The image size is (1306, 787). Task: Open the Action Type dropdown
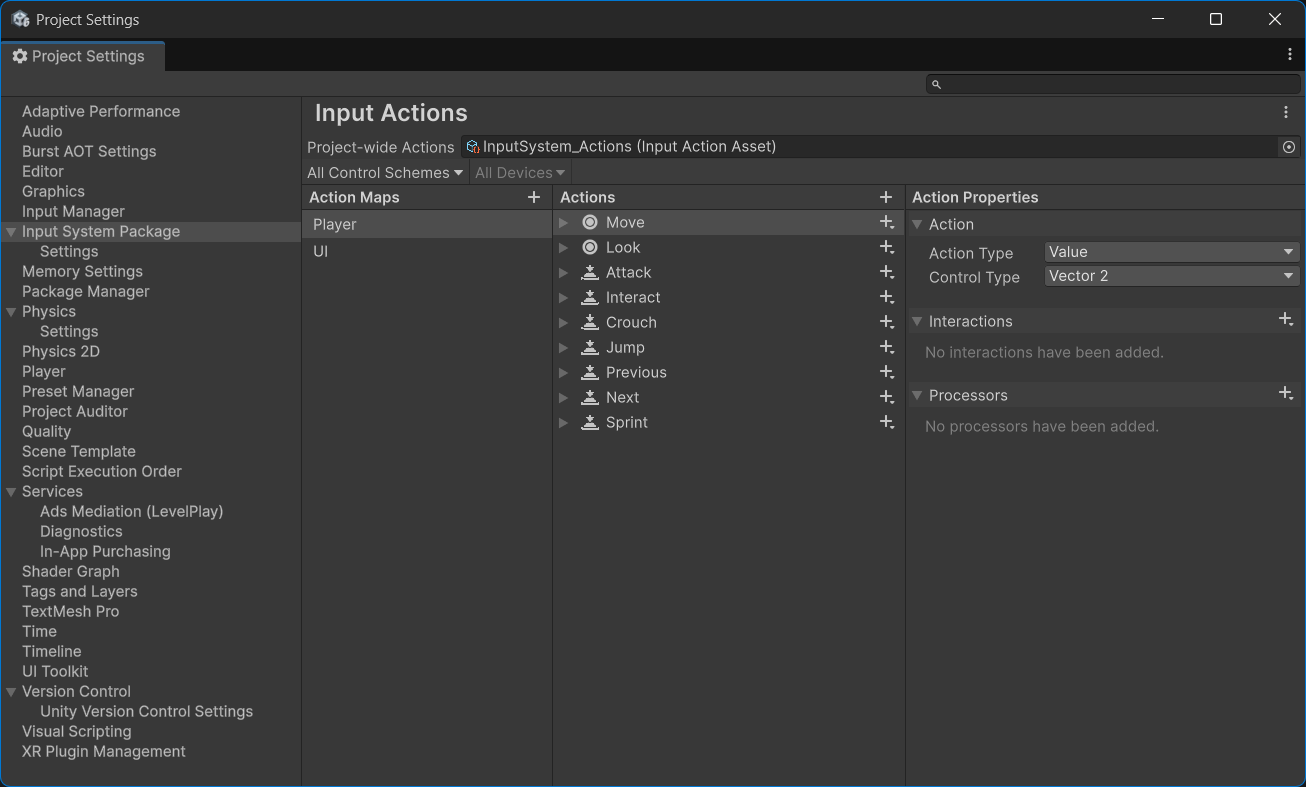pos(1172,252)
